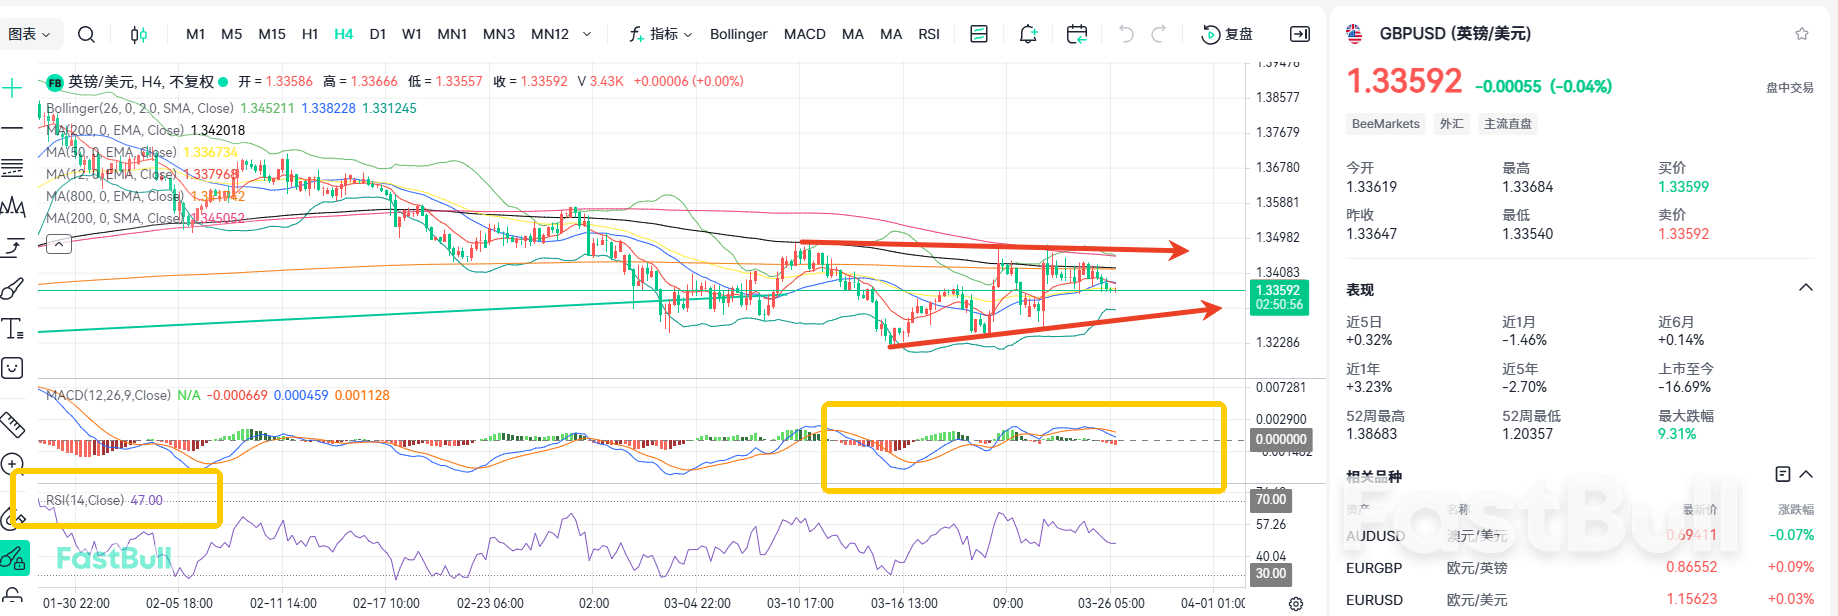The width and height of the screenshot is (1838, 616).
Task: Open the emoji sticker tool
Action: pos(12,368)
